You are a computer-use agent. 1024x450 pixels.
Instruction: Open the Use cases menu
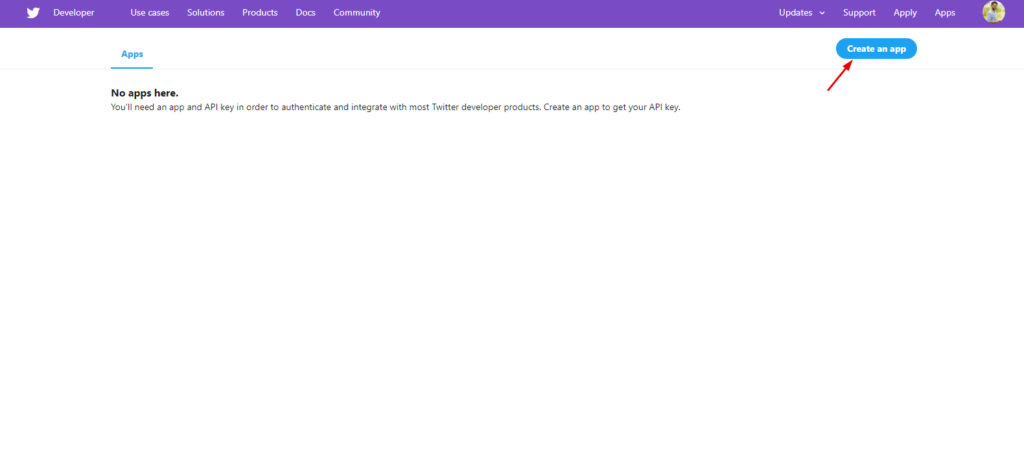point(150,12)
